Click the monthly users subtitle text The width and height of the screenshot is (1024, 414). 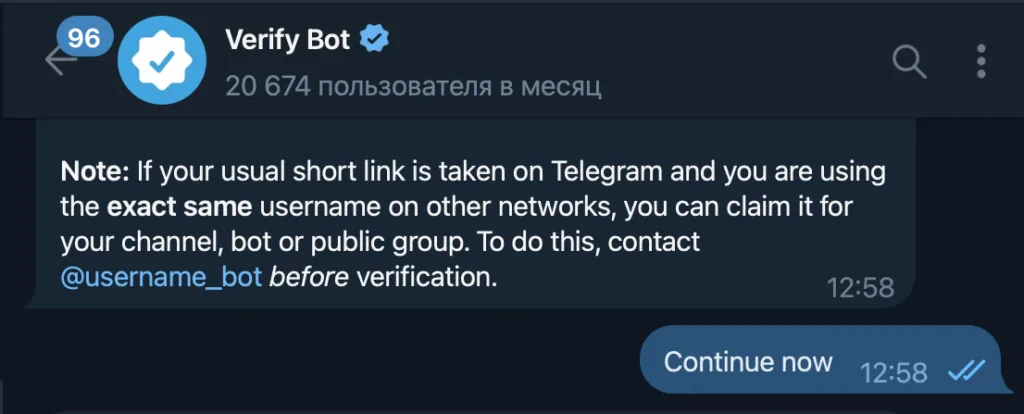point(413,87)
